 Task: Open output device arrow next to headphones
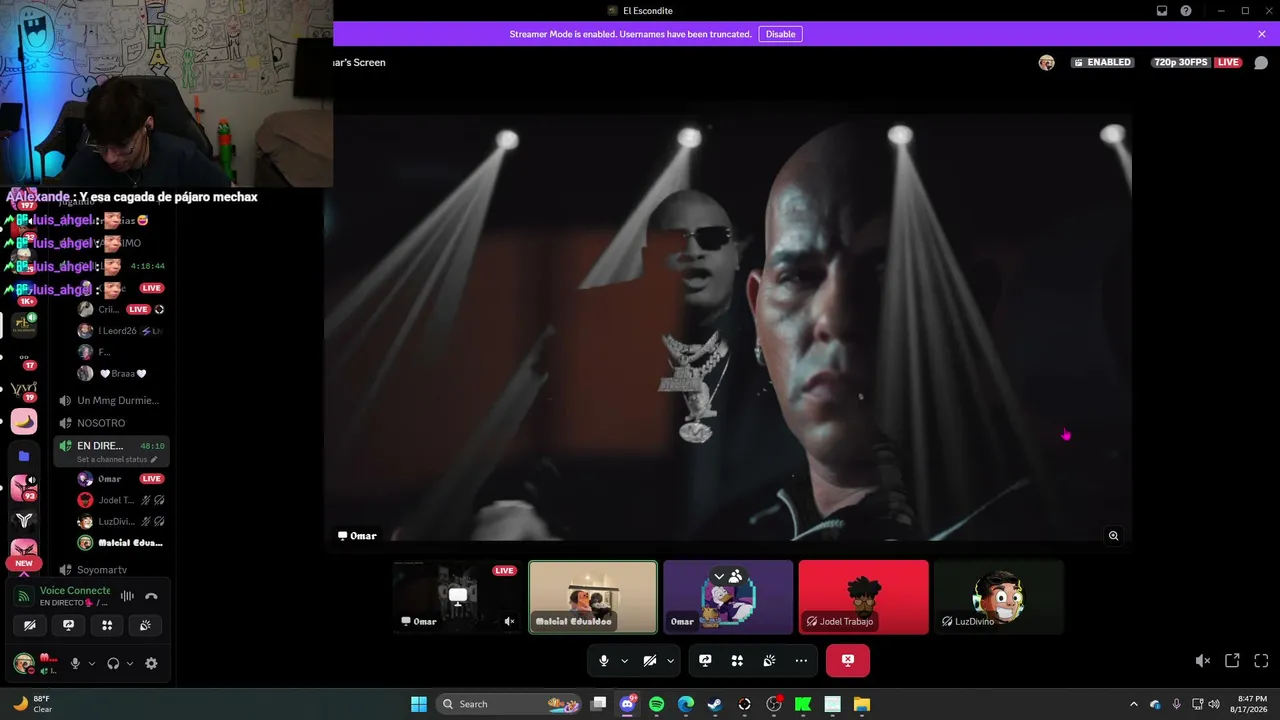130,663
